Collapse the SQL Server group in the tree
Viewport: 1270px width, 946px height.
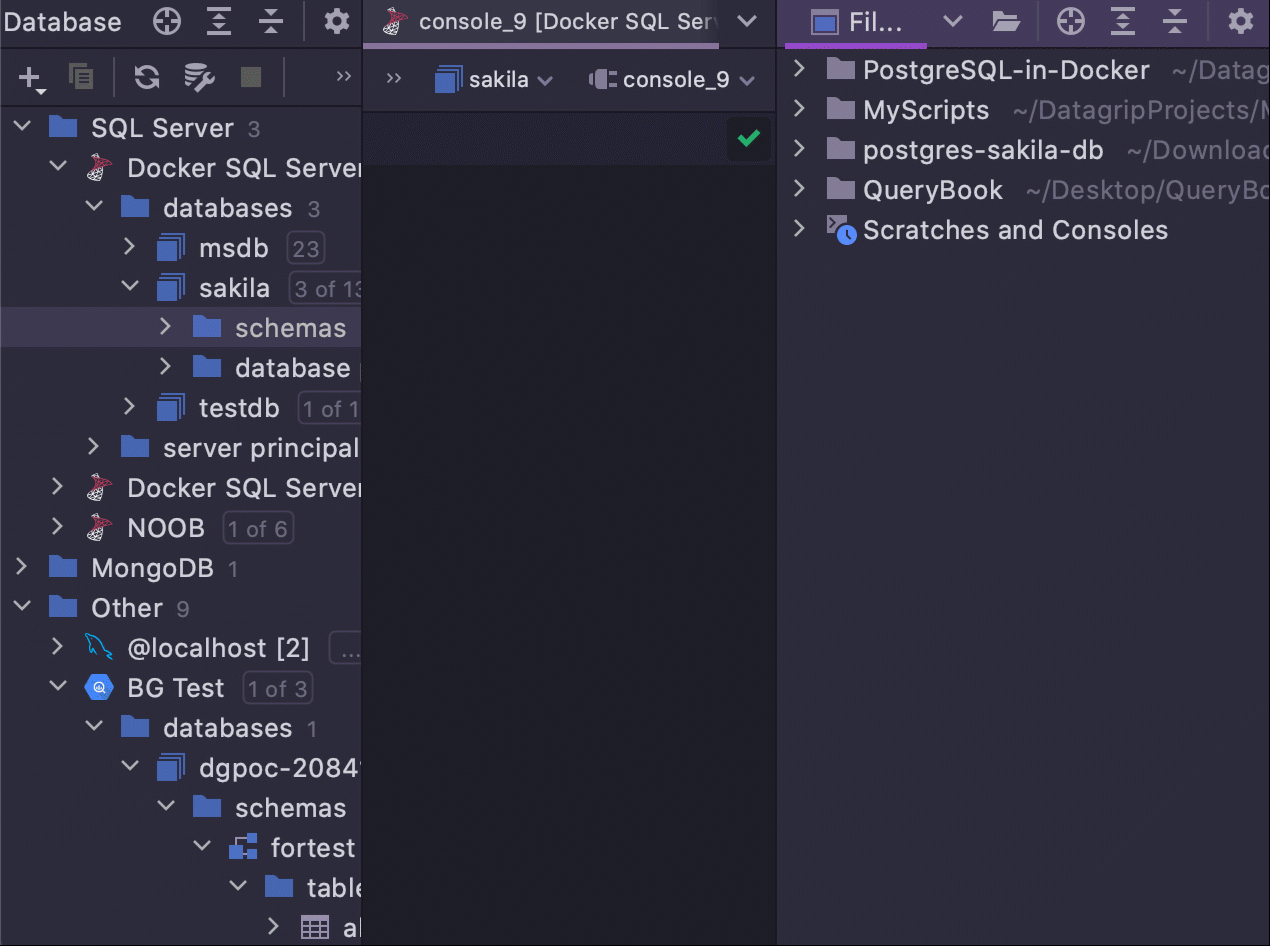pos(22,127)
